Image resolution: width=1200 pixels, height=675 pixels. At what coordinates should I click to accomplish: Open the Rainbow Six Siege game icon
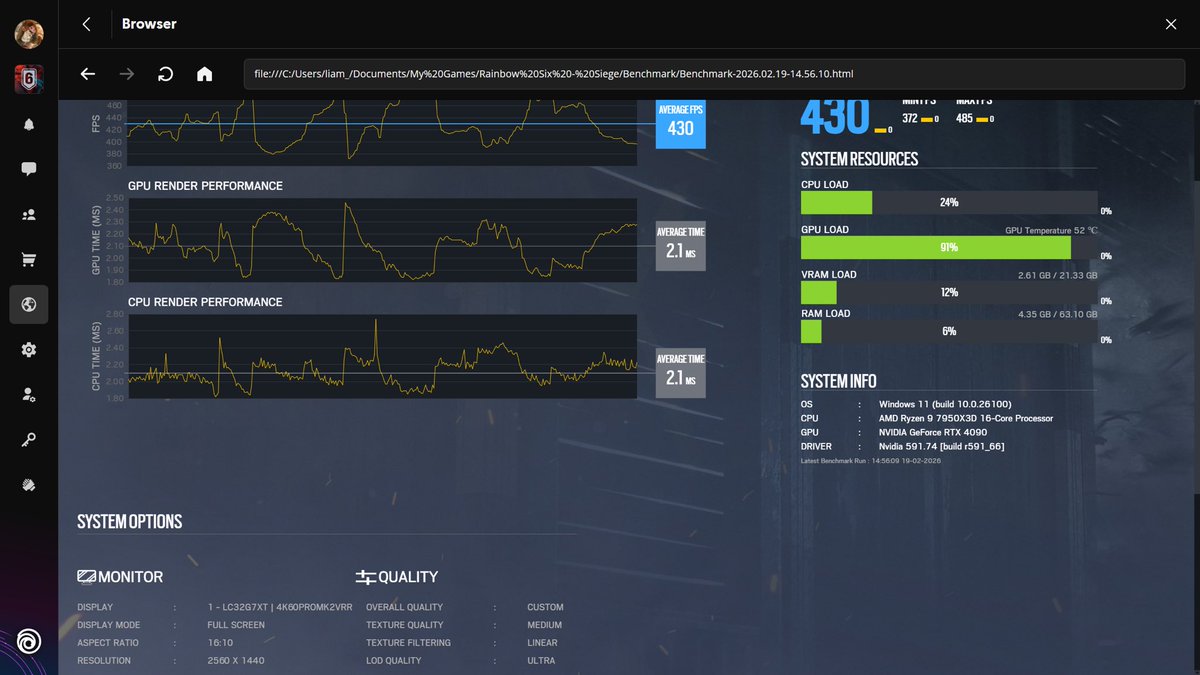28,79
